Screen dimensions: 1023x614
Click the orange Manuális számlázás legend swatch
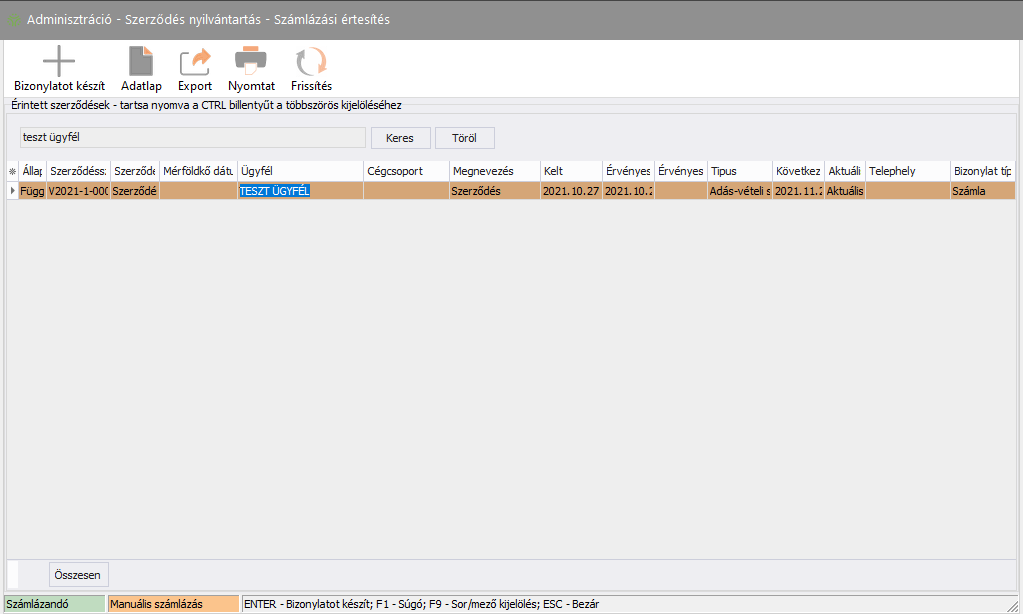point(173,604)
